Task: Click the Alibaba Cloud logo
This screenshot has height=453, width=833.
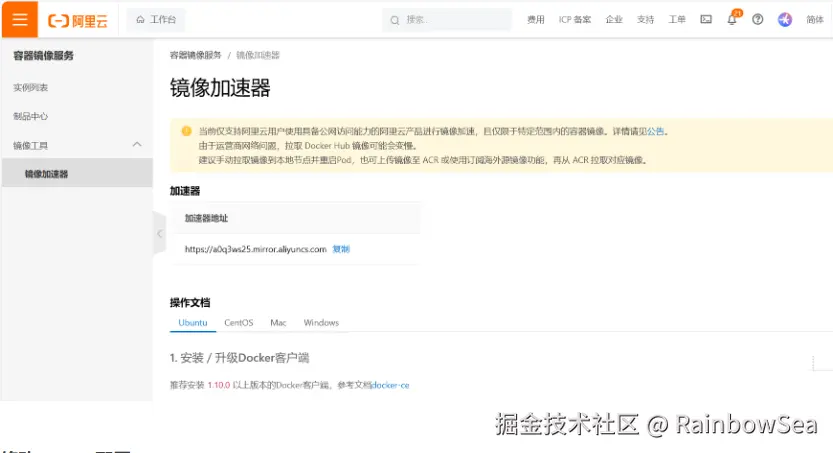Action: pyautogui.click(x=78, y=20)
